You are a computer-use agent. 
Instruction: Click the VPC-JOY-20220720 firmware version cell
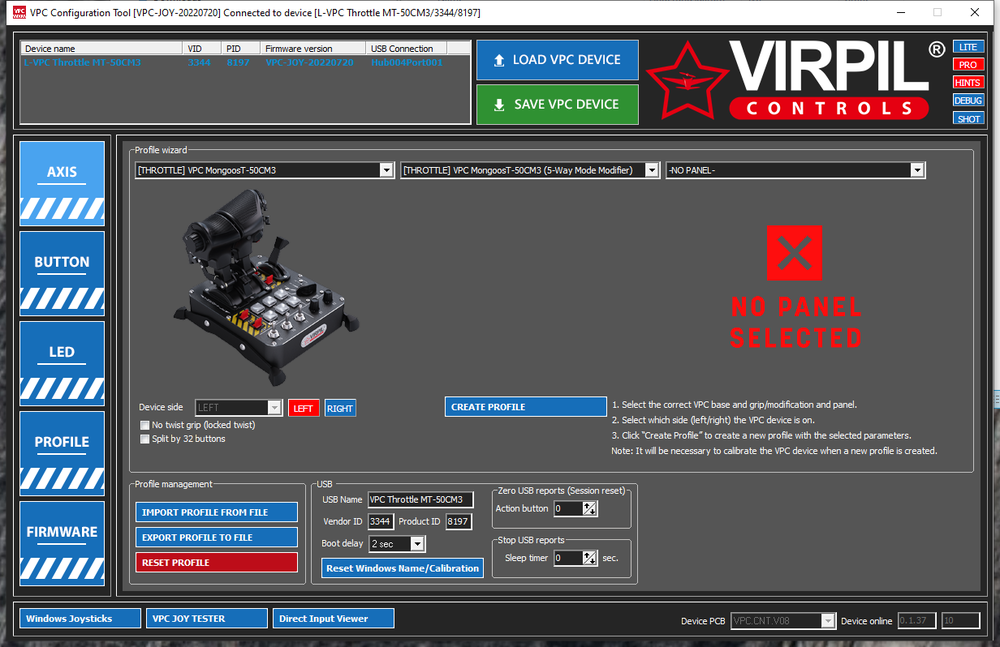coord(309,63)
